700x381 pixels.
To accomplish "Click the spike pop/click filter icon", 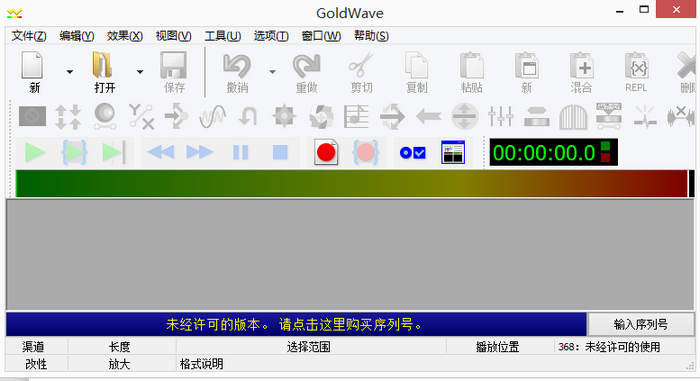I will click(x=645, y=117).
